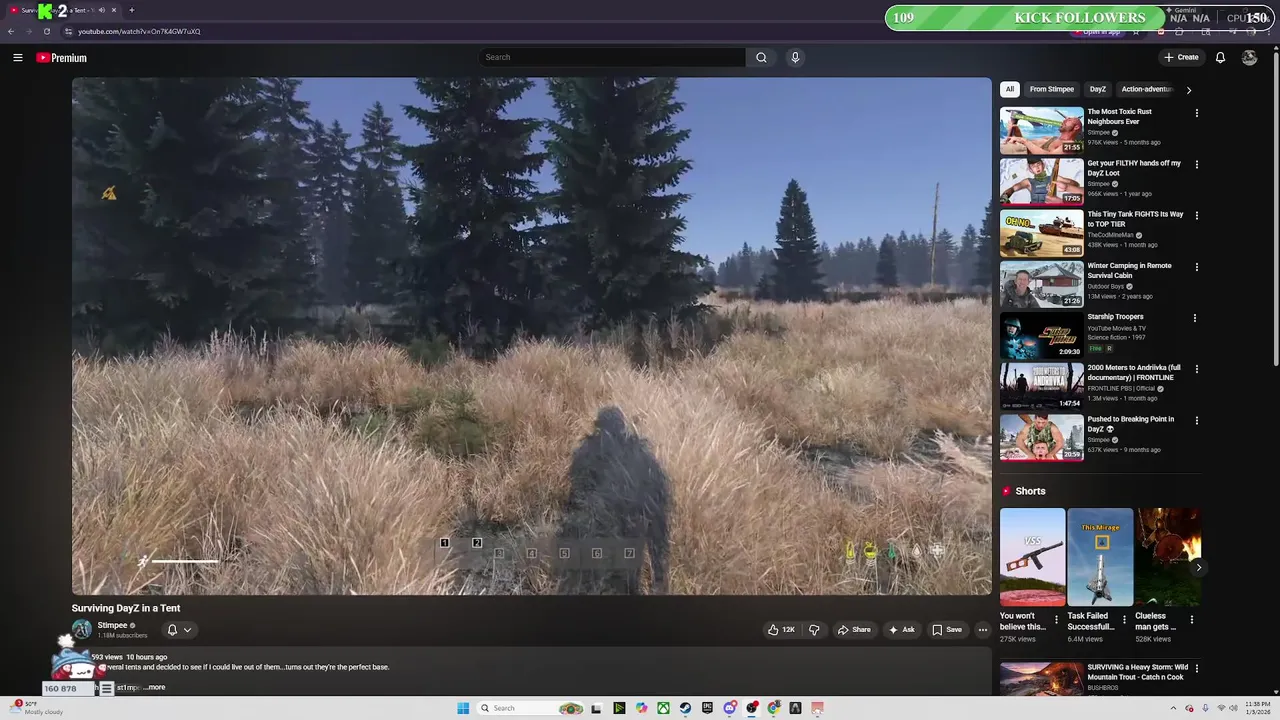Viewport: 1280px width, 720px height.
Task: Open the account avatar menu
Action: tap(1249, 57)
